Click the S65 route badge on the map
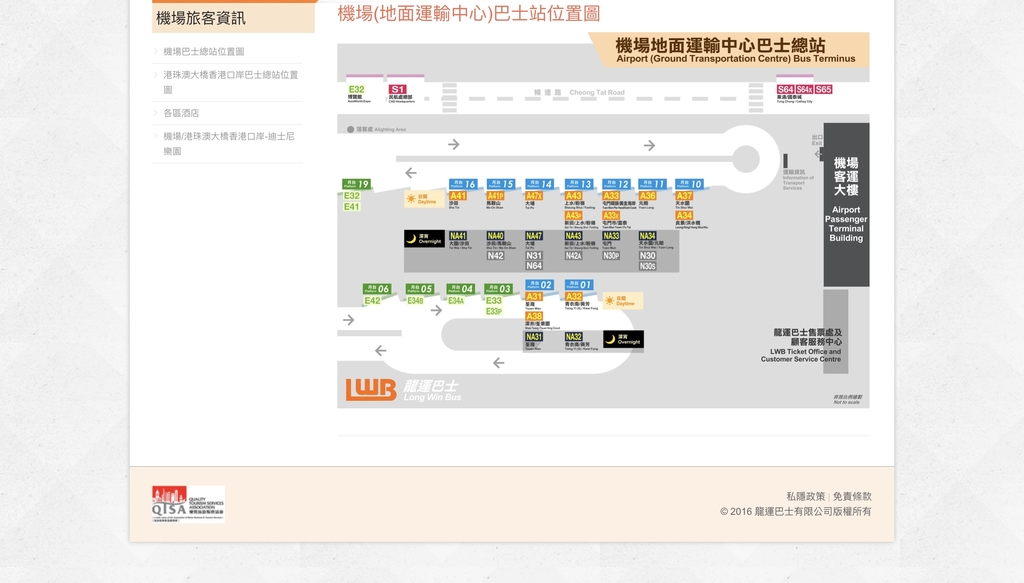This screenshot has width=1024, height=583. [824, 89]
